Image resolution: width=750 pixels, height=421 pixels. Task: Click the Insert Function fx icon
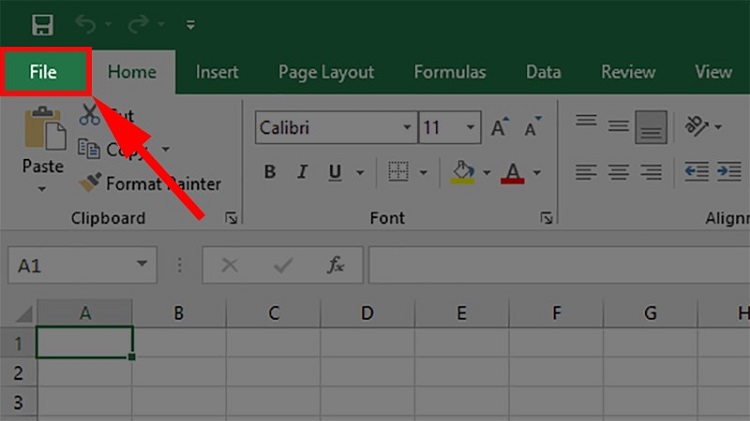coord(335,265)
